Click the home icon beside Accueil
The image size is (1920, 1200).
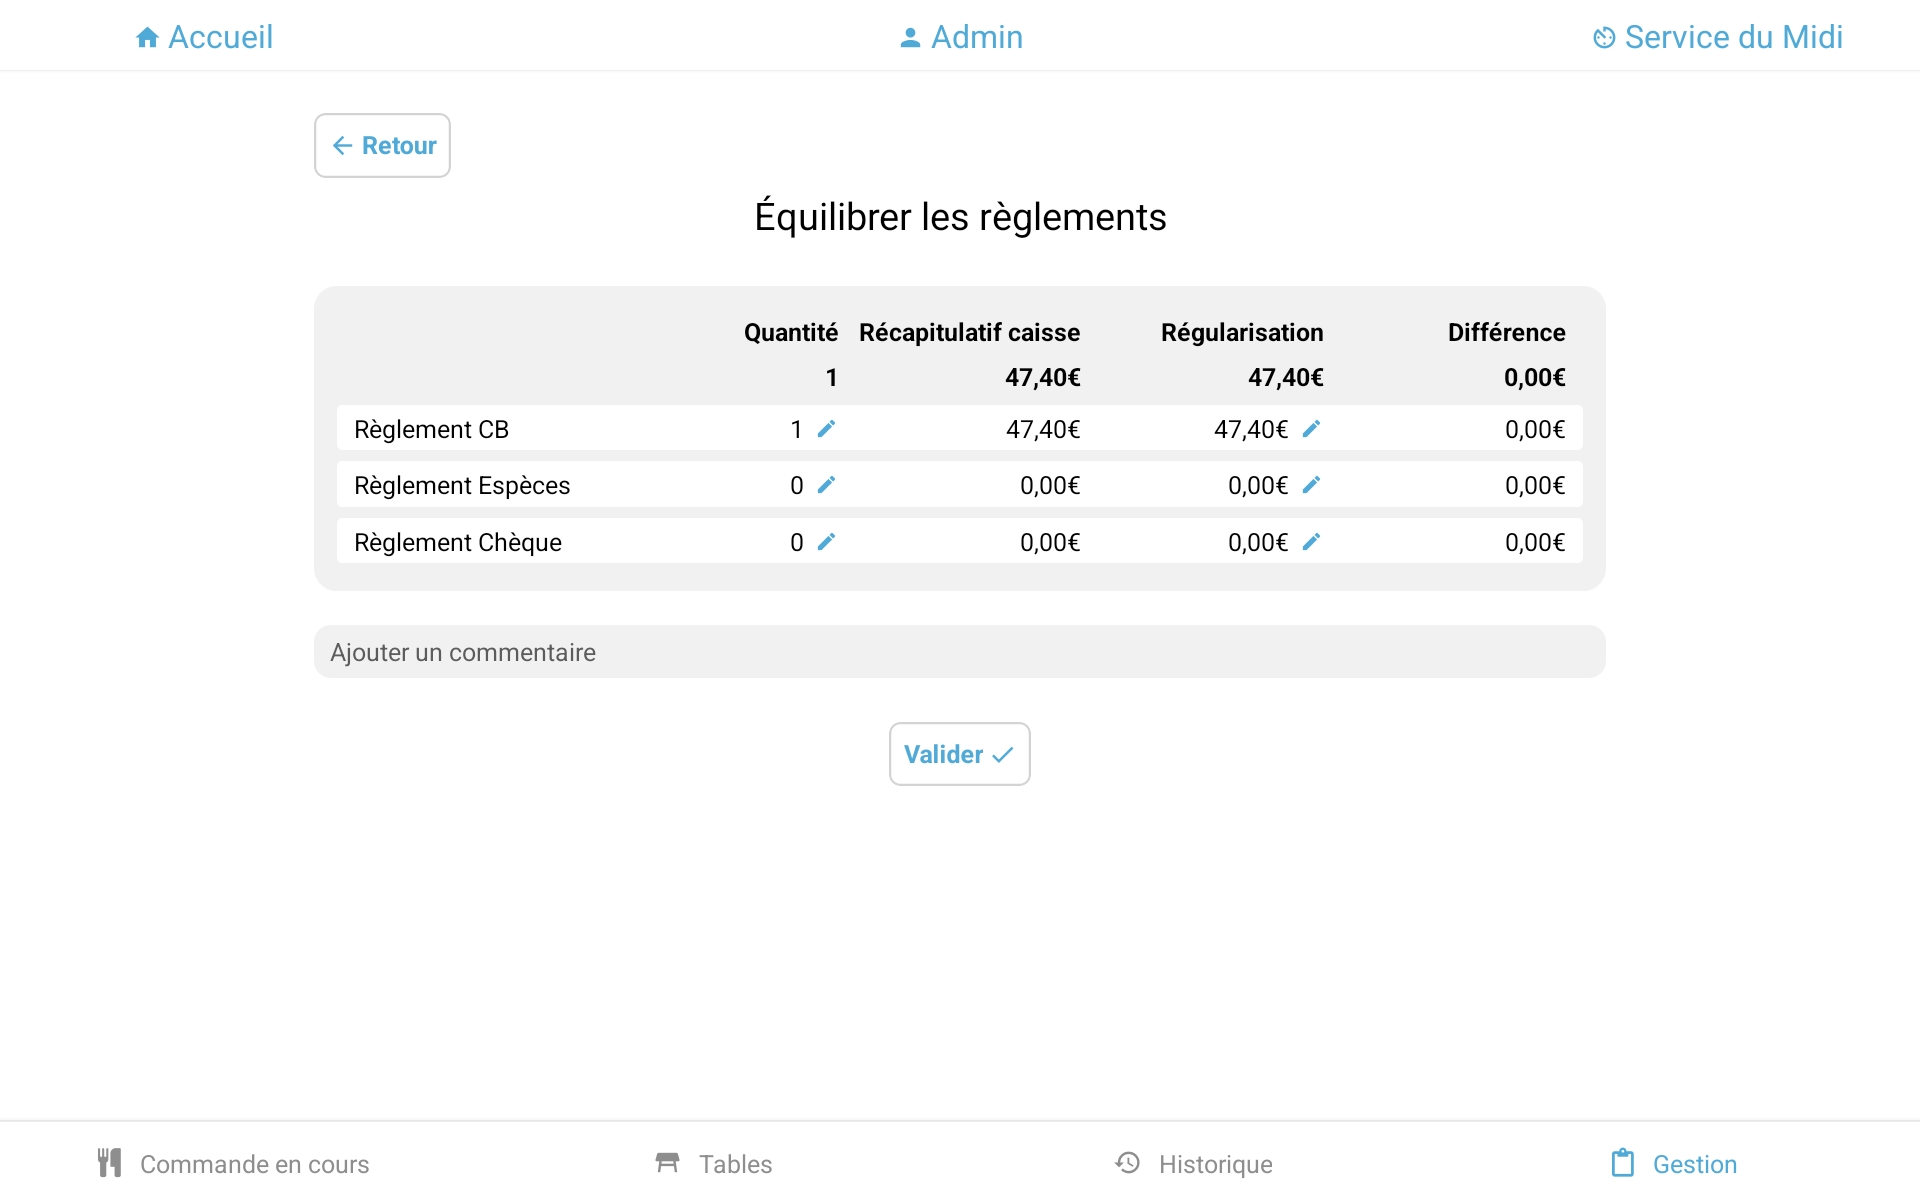point(147,38)
